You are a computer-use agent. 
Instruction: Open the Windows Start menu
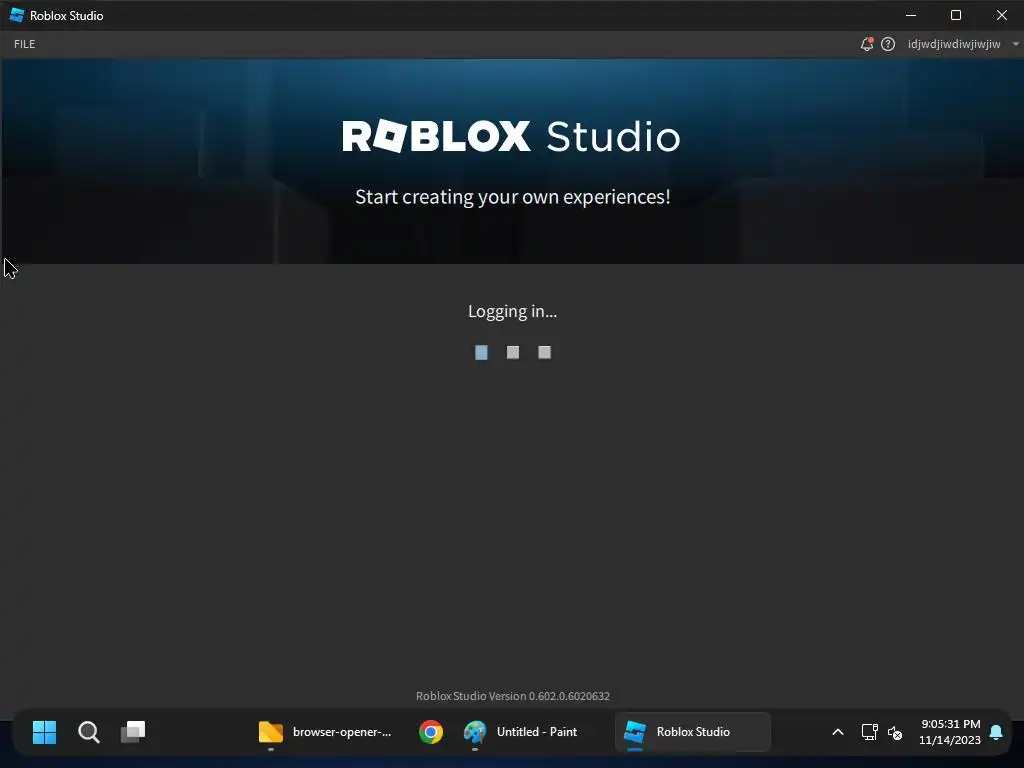(x=44, y=732)
